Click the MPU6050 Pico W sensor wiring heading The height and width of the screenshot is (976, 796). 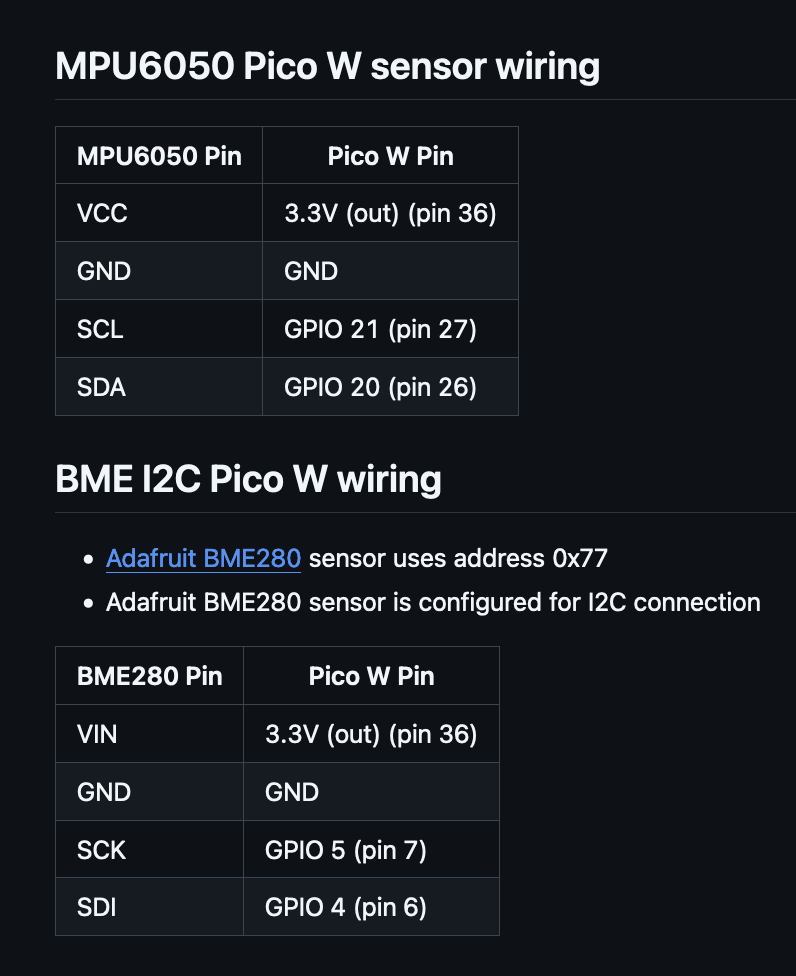pos(327,66)
